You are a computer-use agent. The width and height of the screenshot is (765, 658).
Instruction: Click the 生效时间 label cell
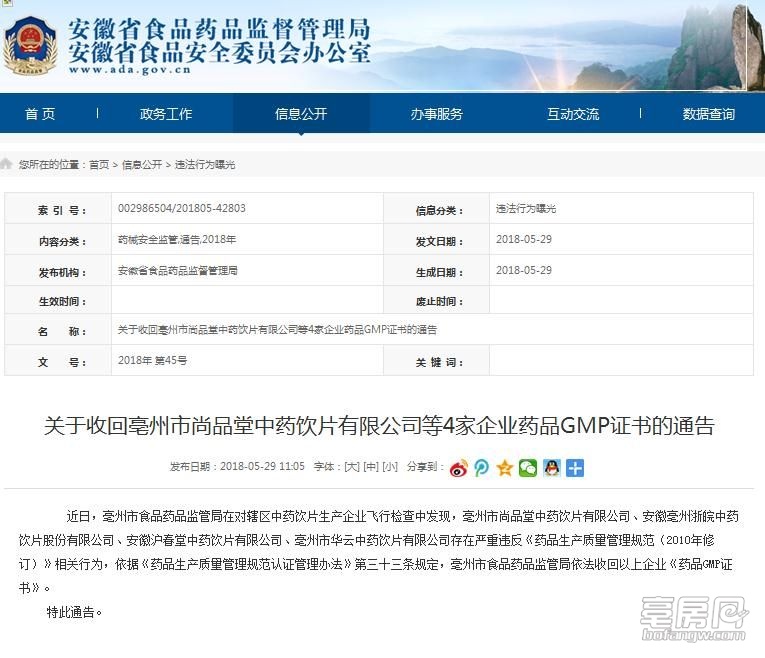pos(58,300)
